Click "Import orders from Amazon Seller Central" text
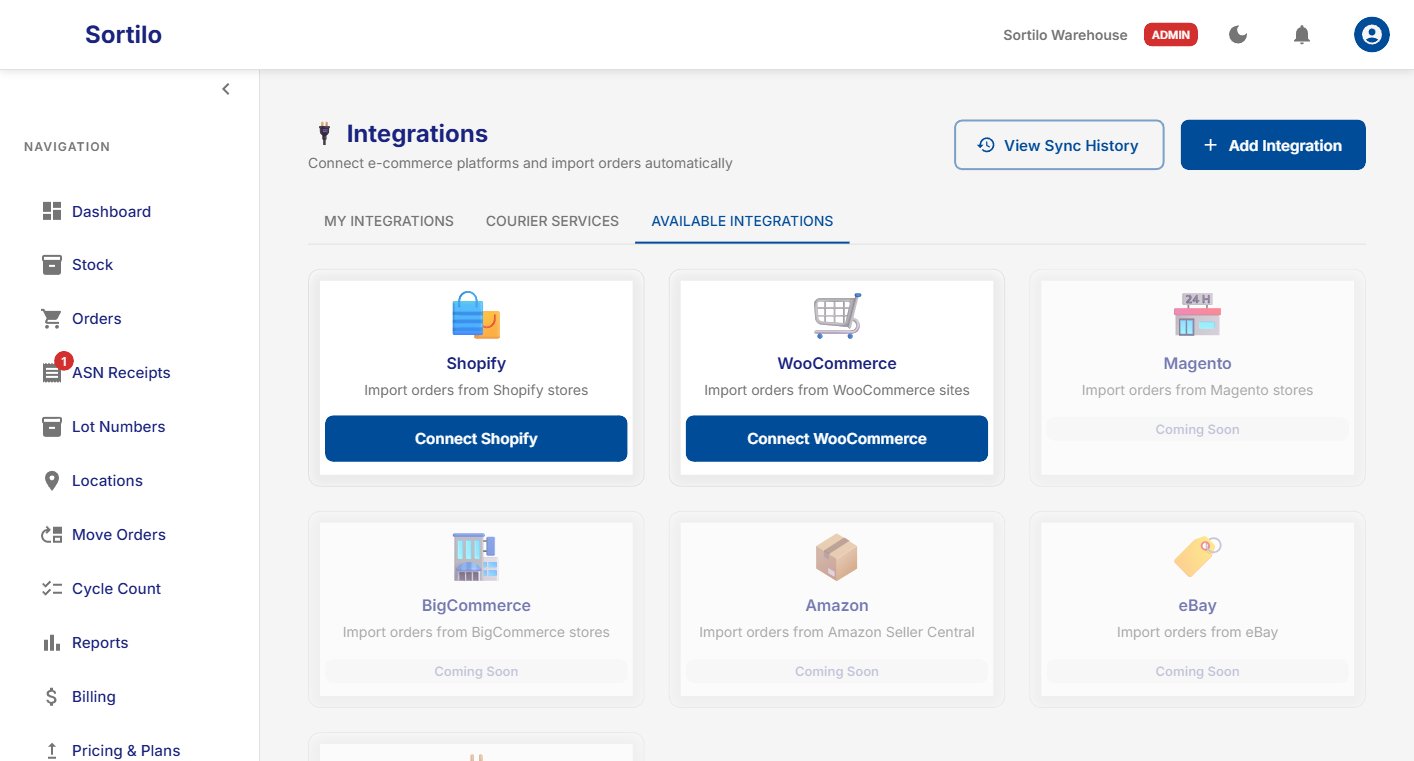1414x761 pixels. (837, 632)
